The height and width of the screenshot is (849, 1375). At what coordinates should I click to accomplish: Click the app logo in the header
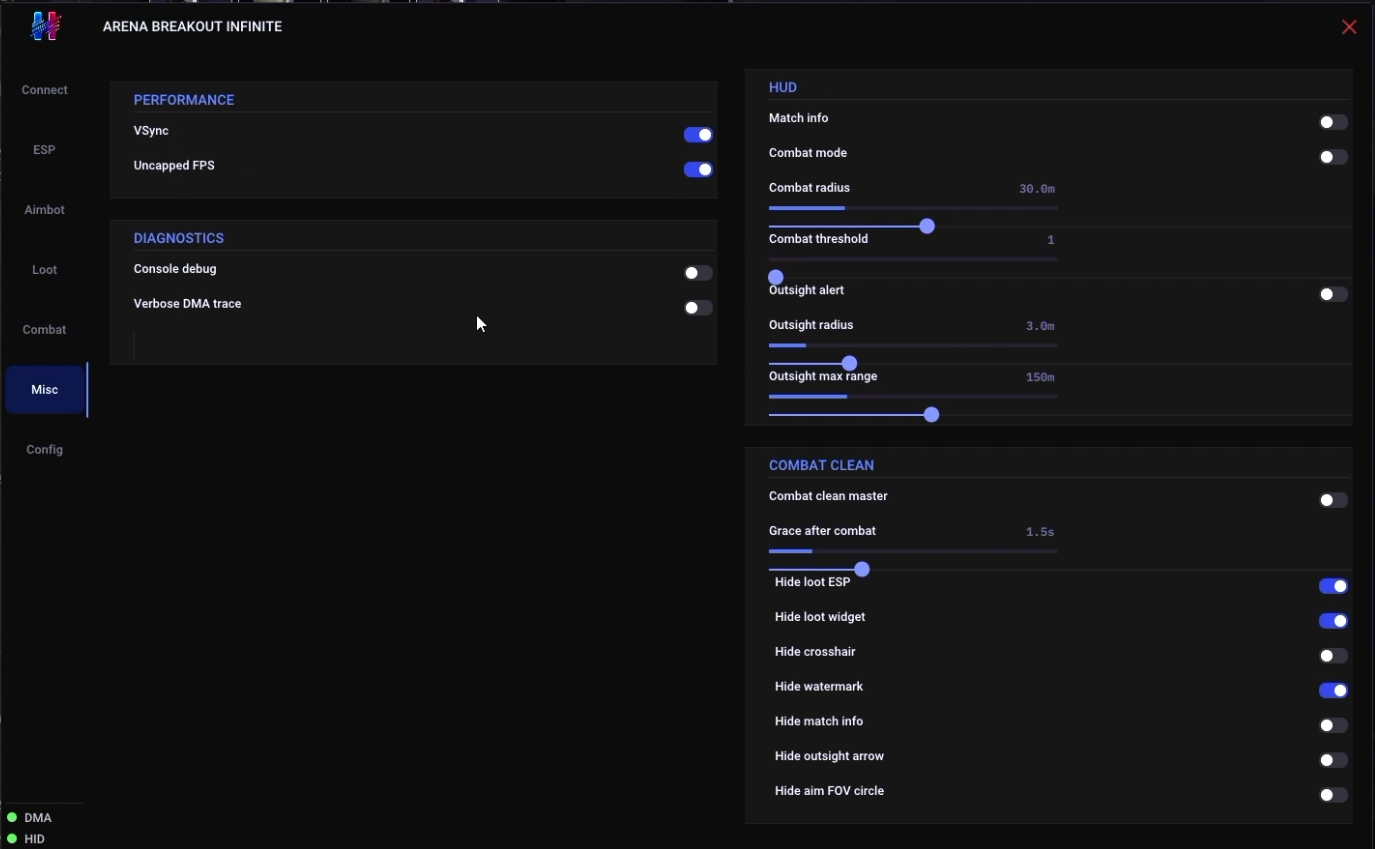pyautogui.click(x=46, y=26)
